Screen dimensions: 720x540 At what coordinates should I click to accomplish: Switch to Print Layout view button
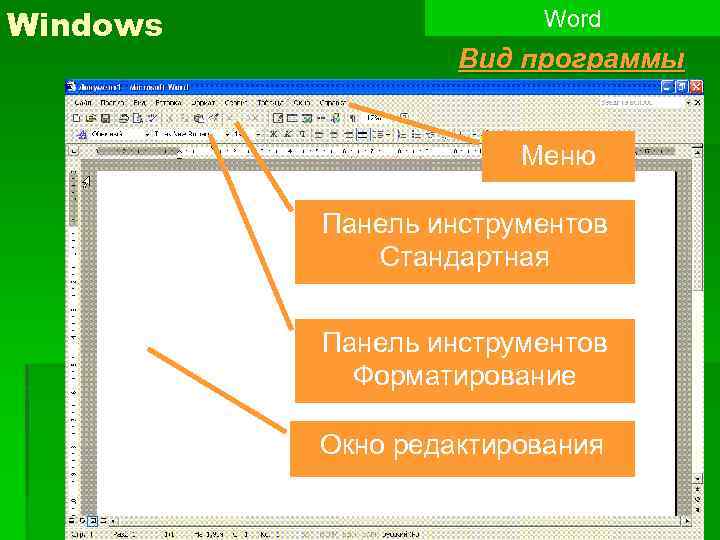93,520
